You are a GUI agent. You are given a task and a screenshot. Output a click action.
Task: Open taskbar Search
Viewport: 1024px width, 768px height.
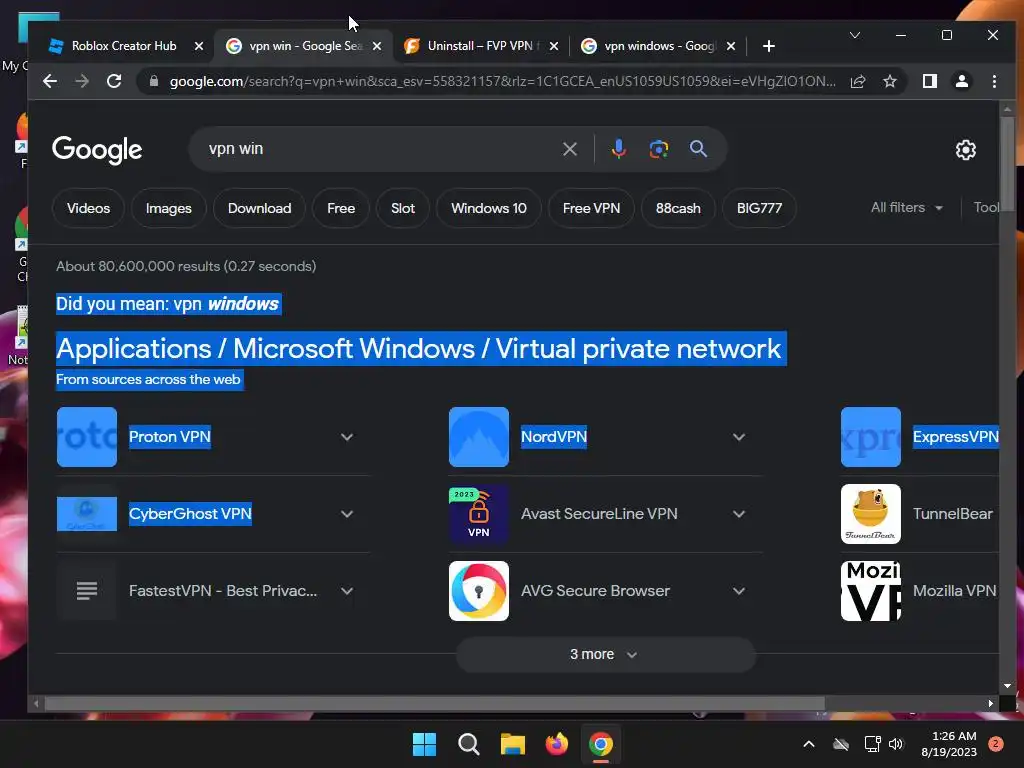(468, 744)
